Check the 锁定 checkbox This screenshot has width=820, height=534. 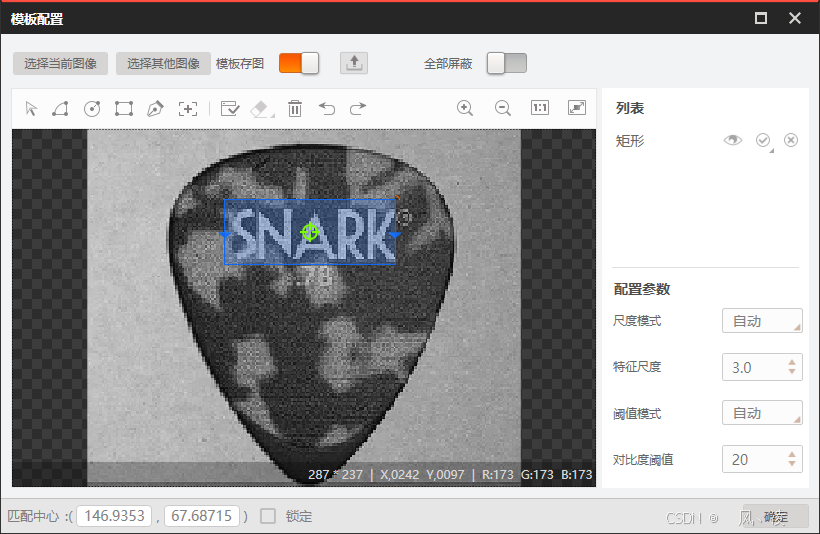click(268, 516)
